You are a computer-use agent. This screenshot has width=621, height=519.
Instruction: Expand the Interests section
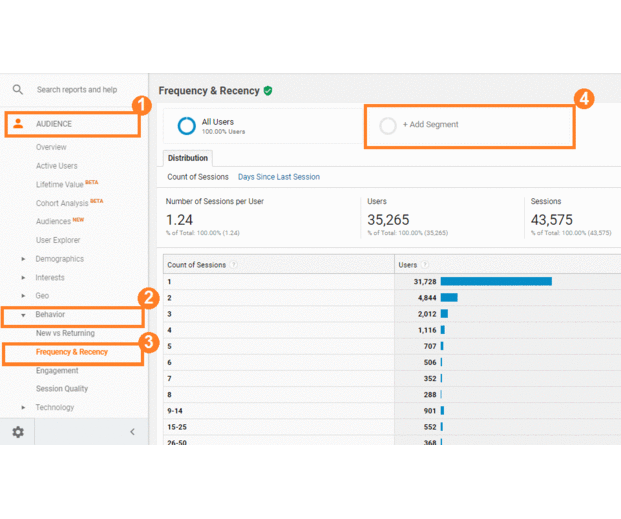(23, 278)
